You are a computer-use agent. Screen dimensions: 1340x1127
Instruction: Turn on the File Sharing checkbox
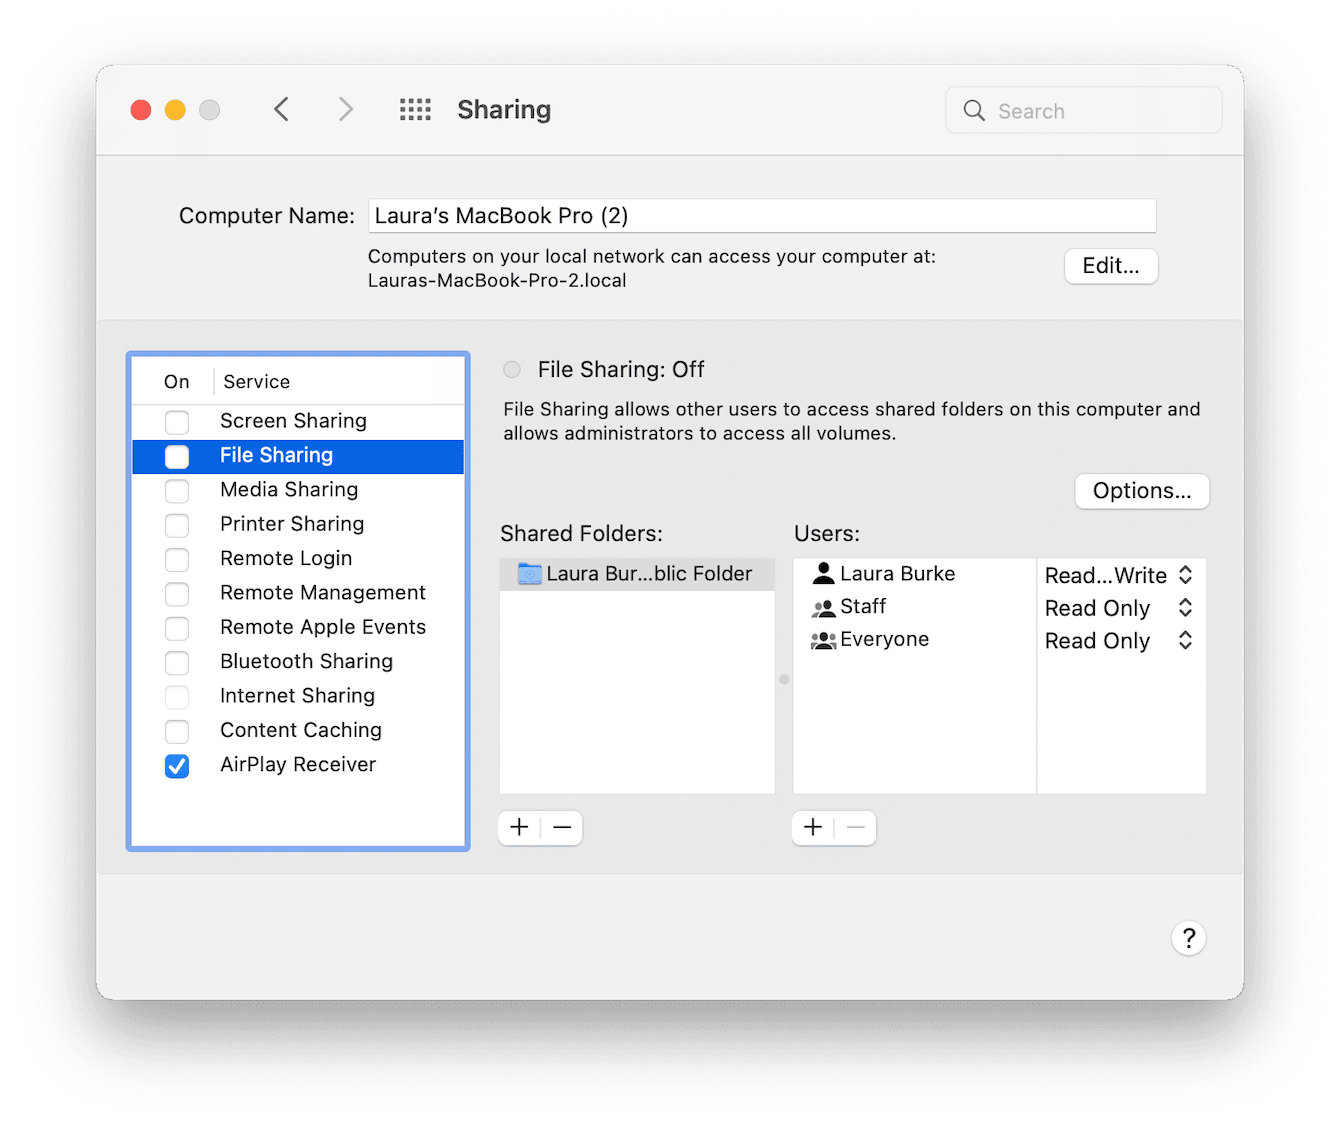coord(177,456)
